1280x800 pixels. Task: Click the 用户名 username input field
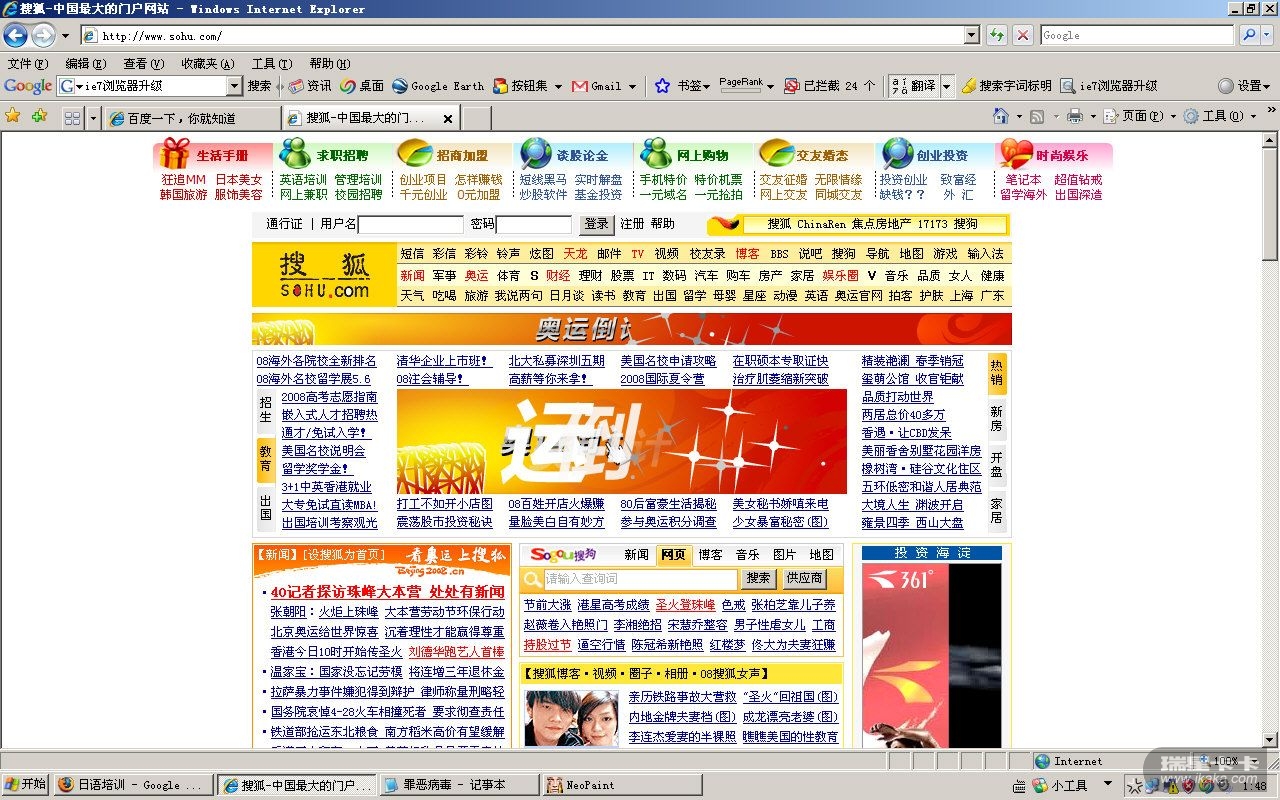[x=411, y=224]
